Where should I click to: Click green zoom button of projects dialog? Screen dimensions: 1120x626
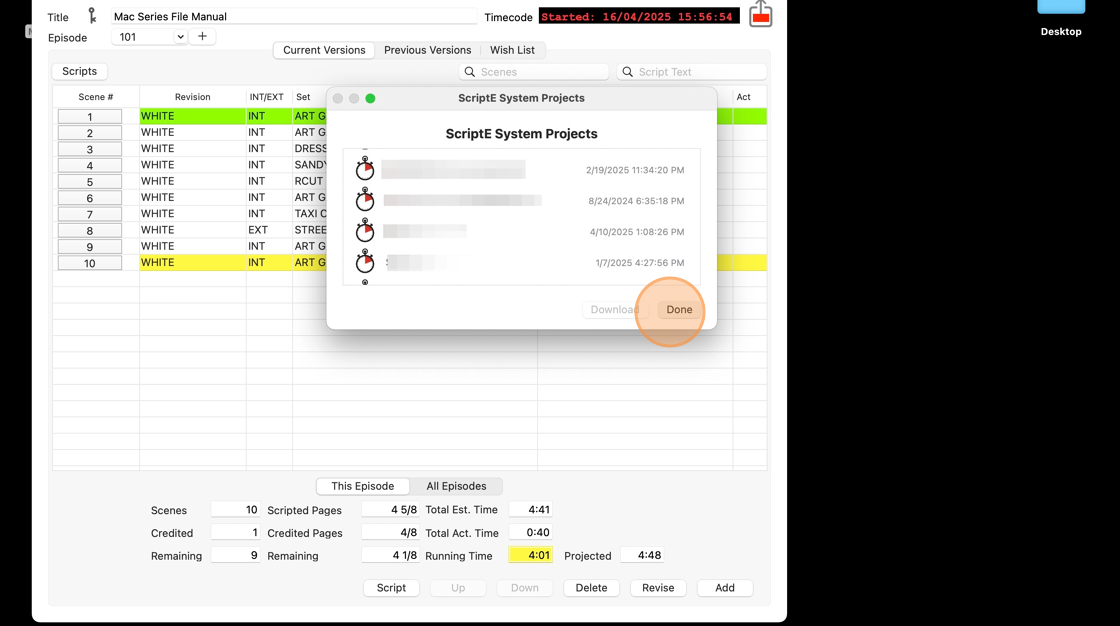pyautogui.click(x=370, y=98)
